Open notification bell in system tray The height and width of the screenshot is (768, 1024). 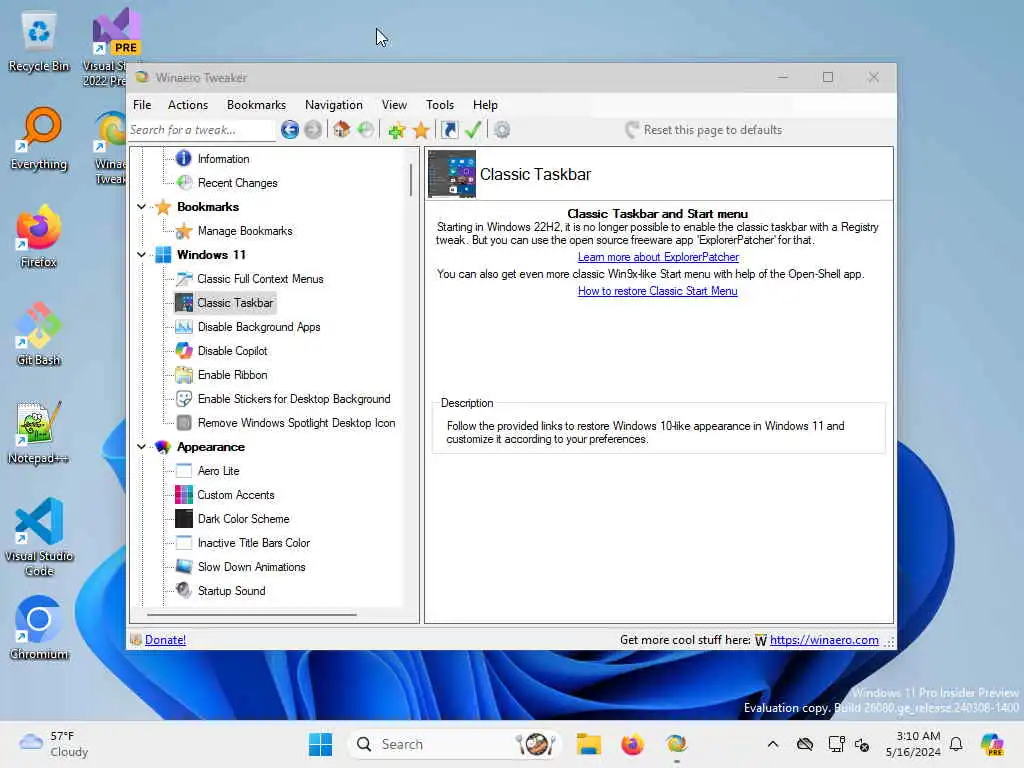956,744
